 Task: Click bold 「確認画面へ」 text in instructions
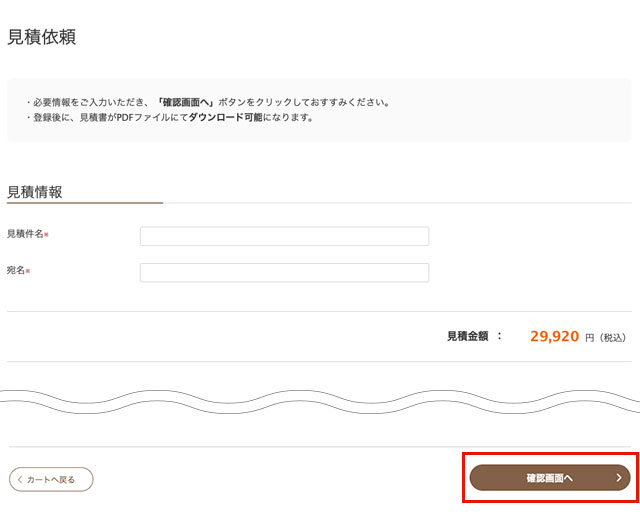click(186, 102)
